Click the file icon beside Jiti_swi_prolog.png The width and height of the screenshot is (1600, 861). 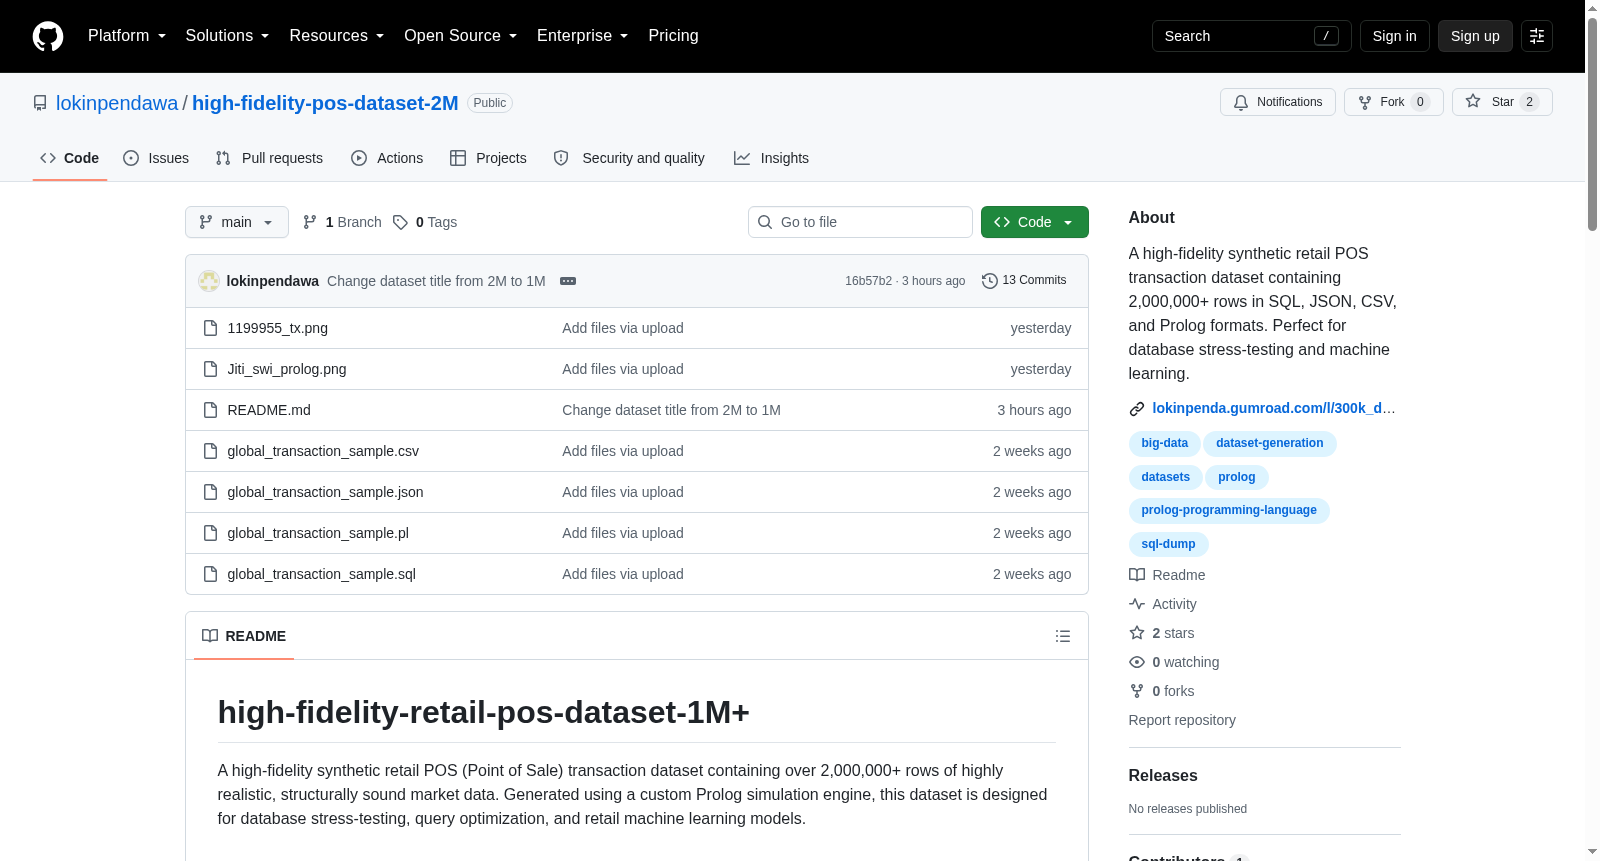click(210, 369)
